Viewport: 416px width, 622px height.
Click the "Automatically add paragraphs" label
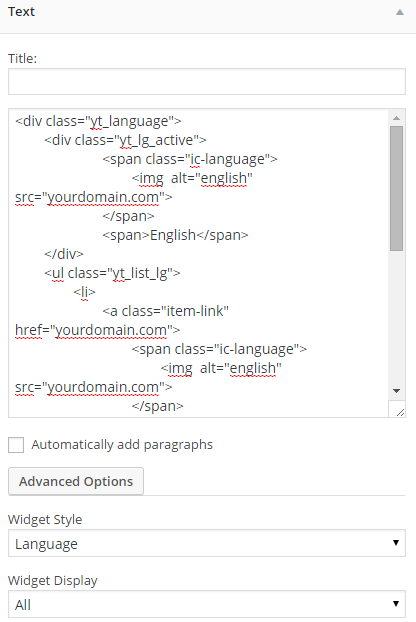[x=122, y=445]
